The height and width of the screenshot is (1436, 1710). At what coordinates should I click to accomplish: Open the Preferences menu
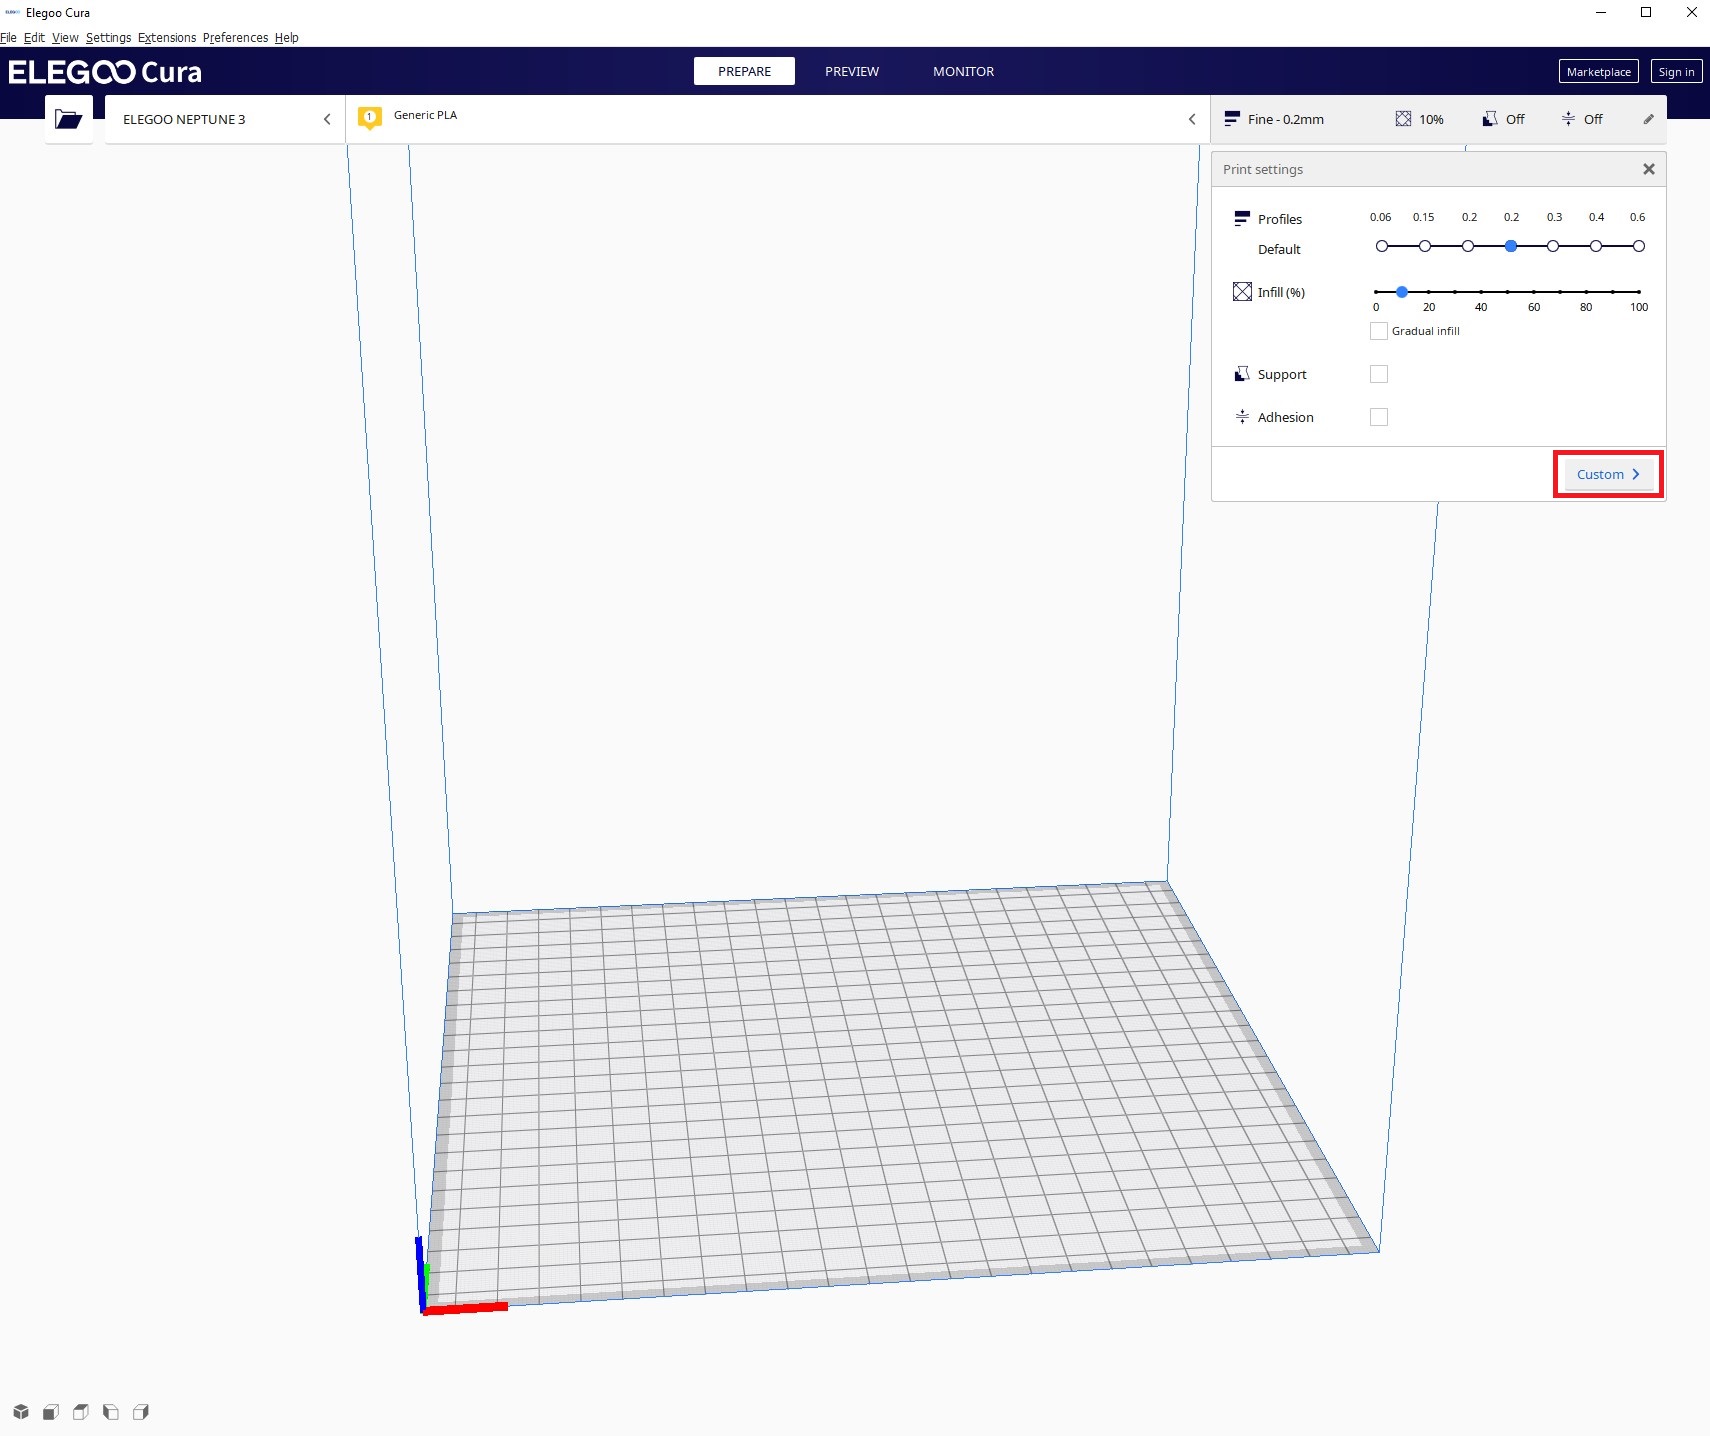click(235, 38)
